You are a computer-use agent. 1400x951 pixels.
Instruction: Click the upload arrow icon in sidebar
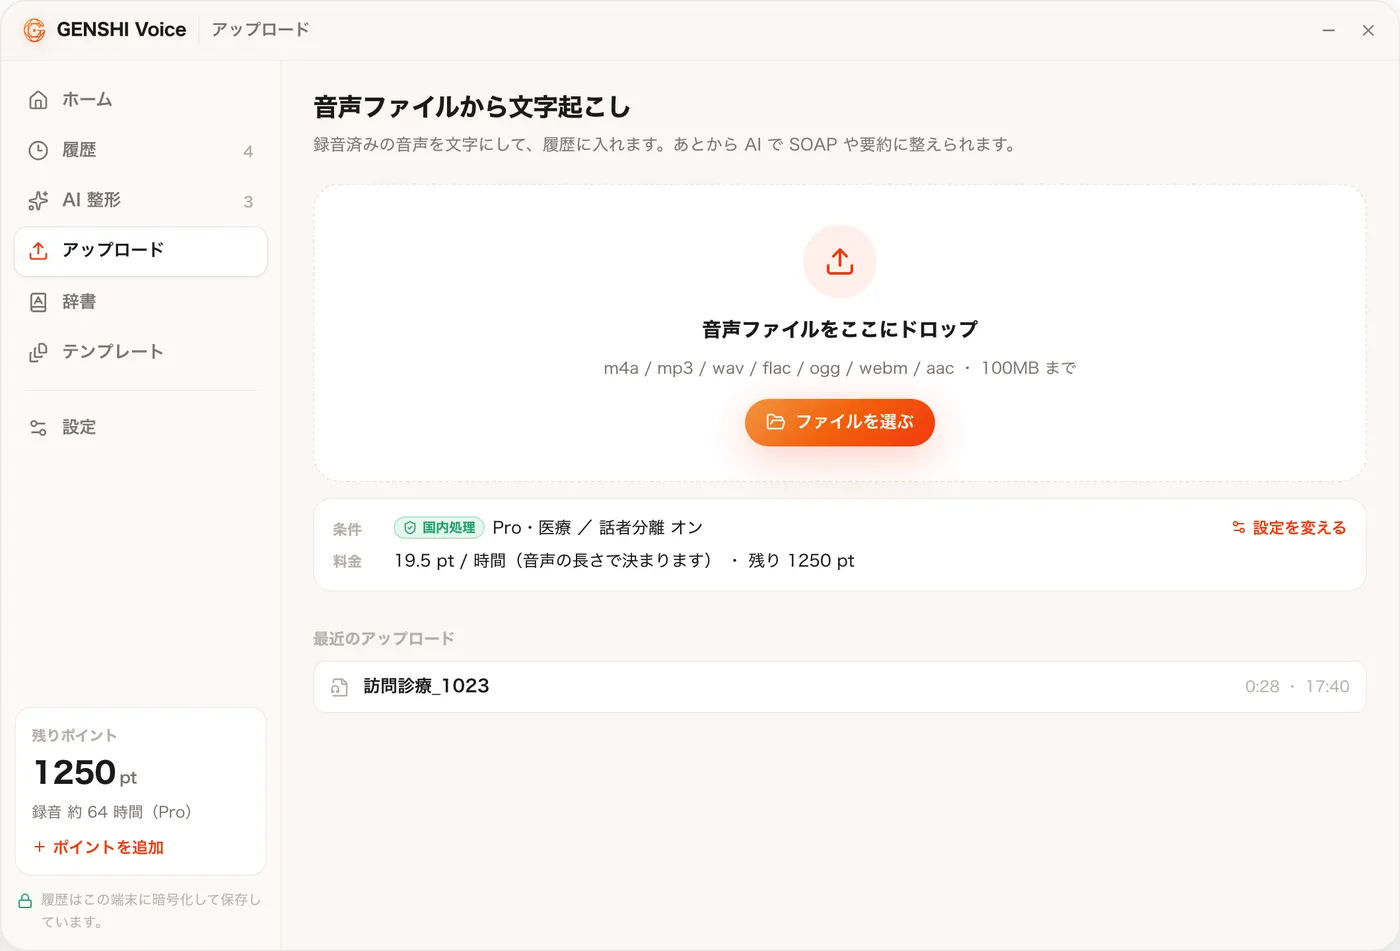pyautogui.click(x=38, y=250)
